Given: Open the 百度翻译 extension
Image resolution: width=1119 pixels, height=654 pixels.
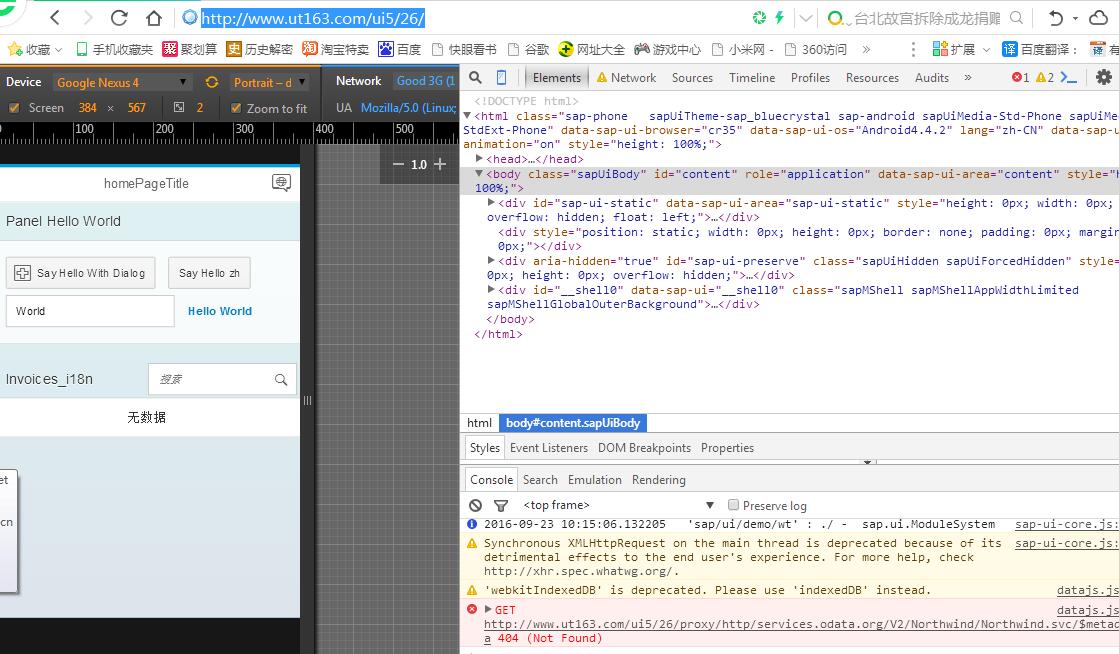Looking at the screenshot, I should pyautogui.click(x=1038, y=49).
